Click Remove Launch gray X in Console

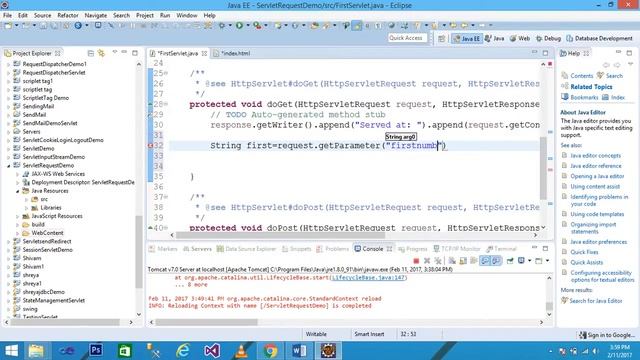pyautogui.click(x=427, y=260)
